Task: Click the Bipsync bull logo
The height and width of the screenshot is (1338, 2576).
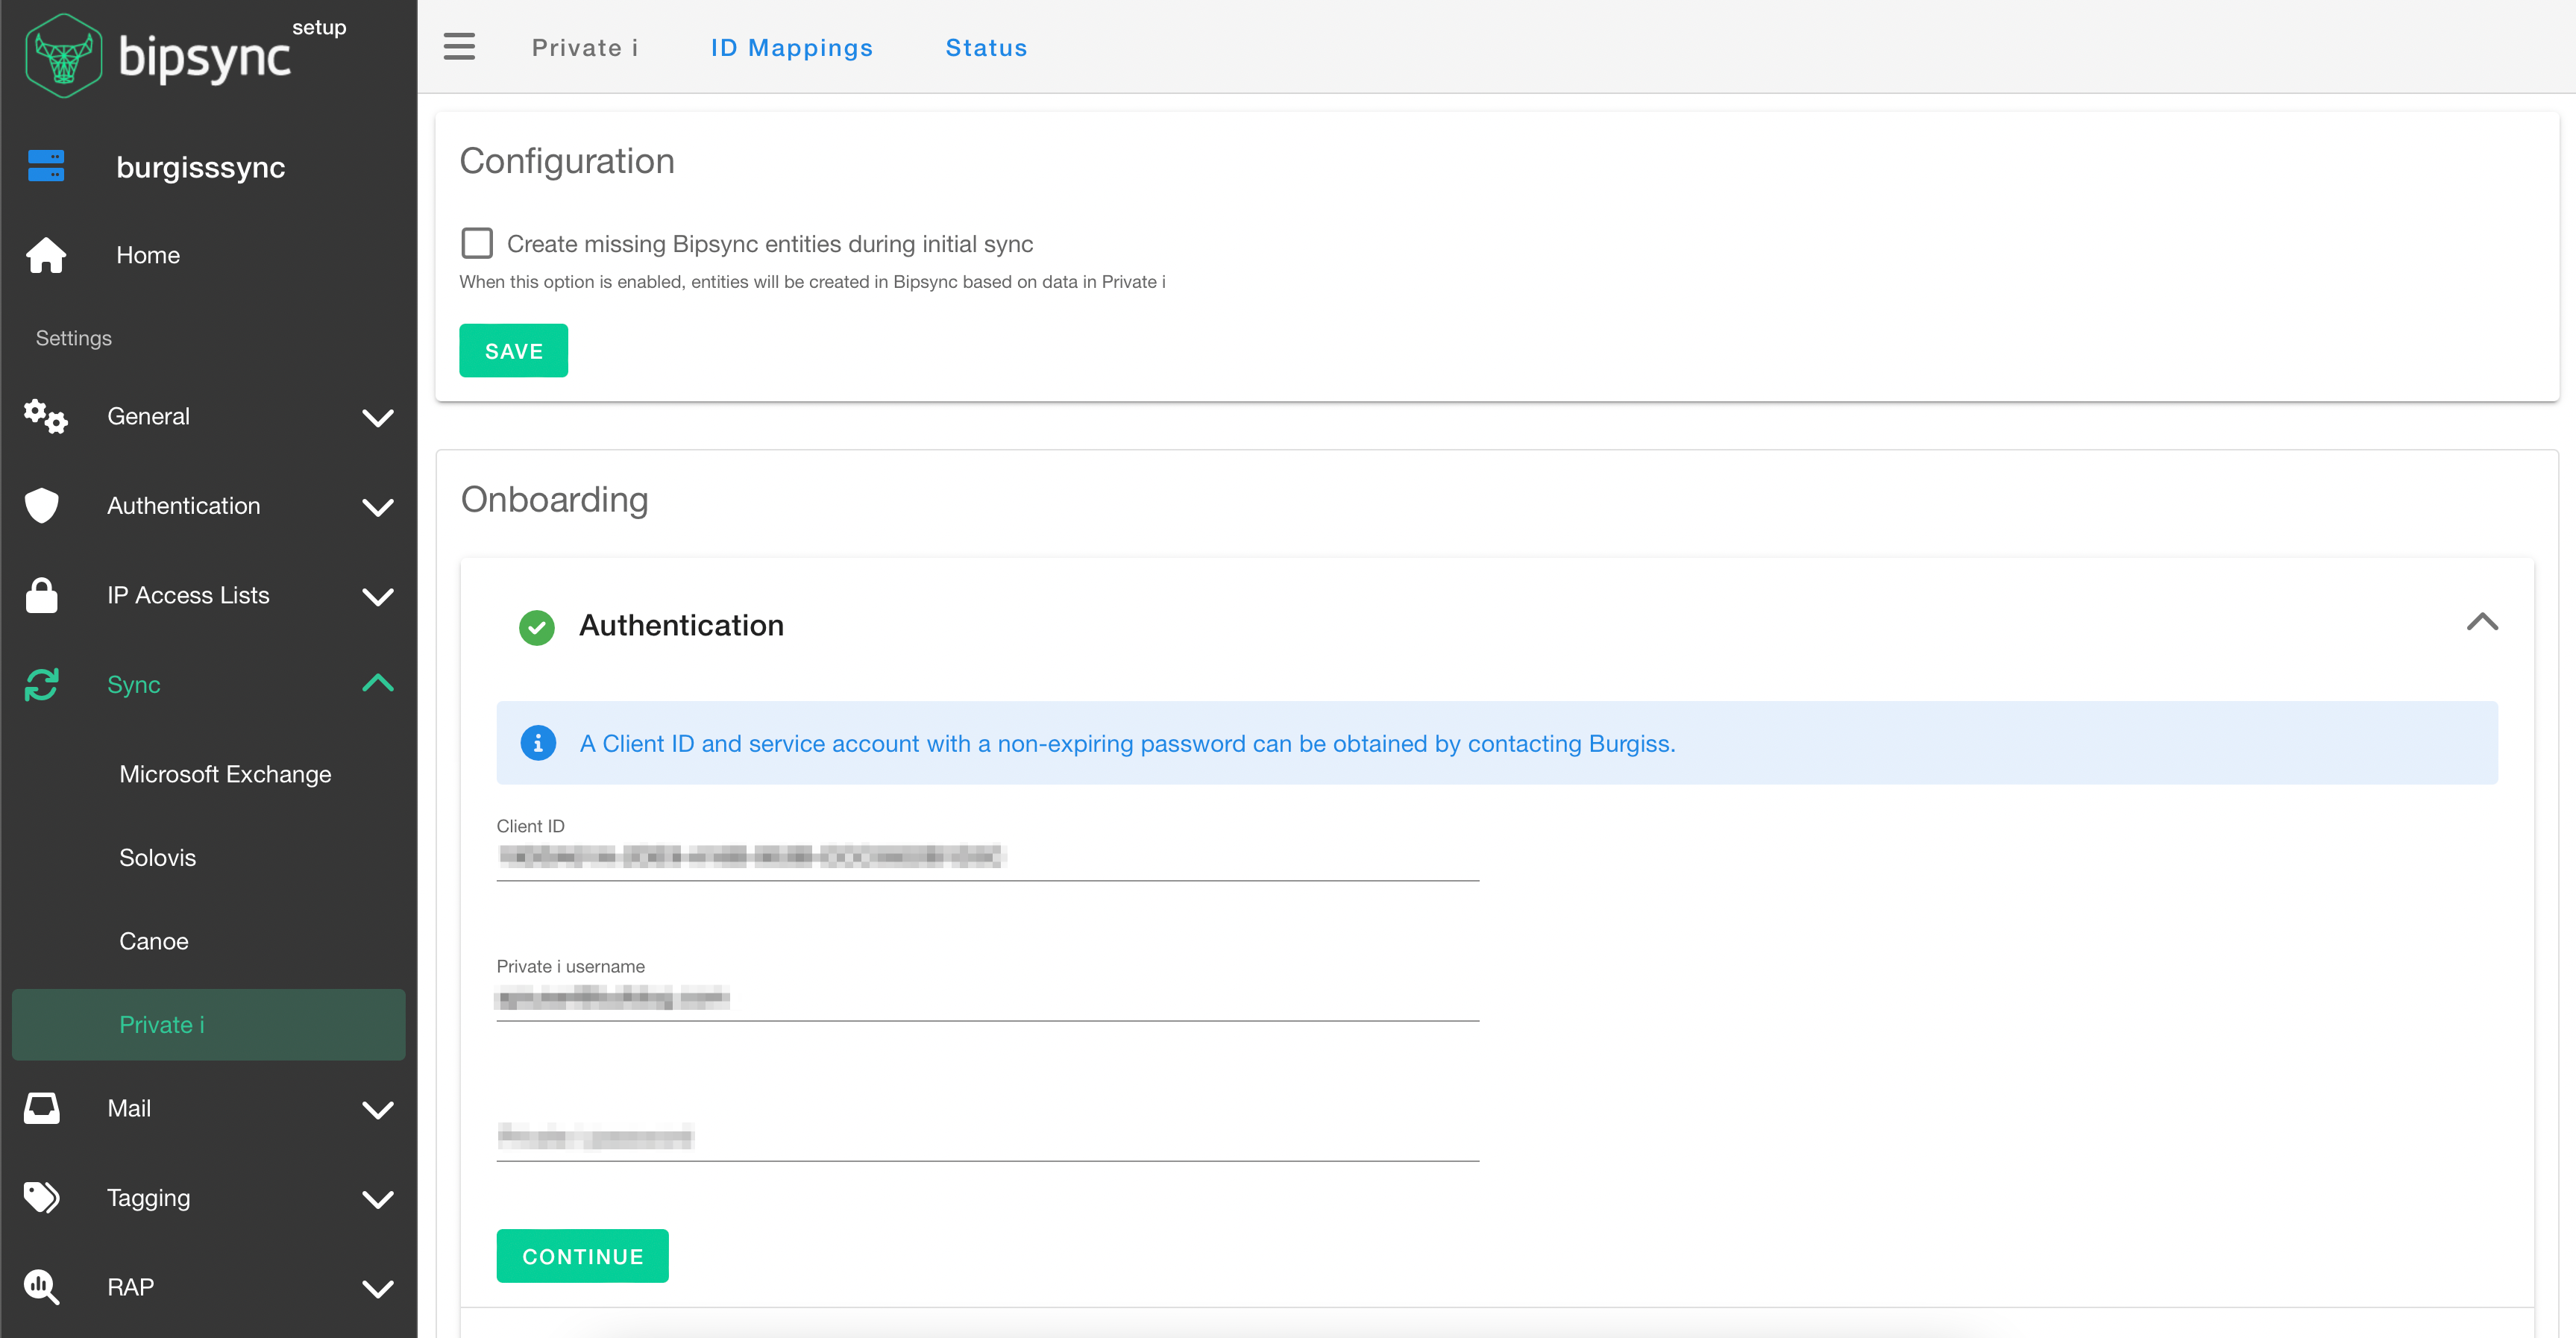Action: point(63,56)
